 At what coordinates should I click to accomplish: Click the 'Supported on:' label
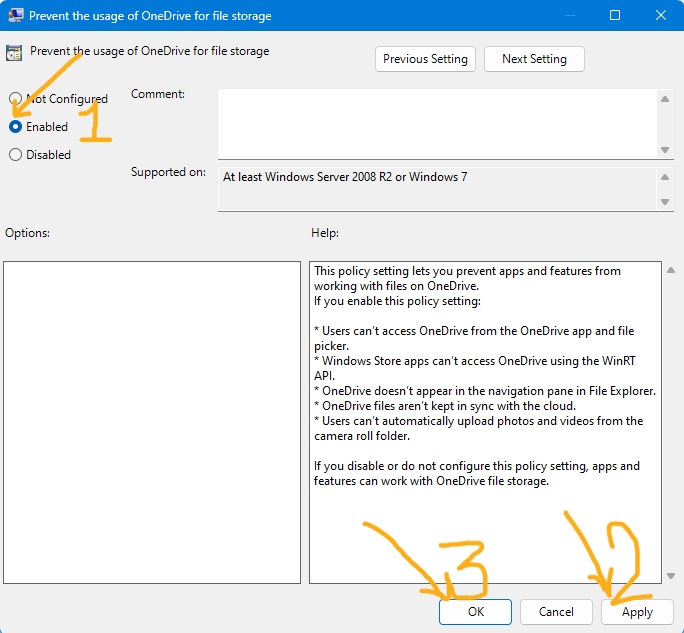pyautogui.click(x=168, y=172)
